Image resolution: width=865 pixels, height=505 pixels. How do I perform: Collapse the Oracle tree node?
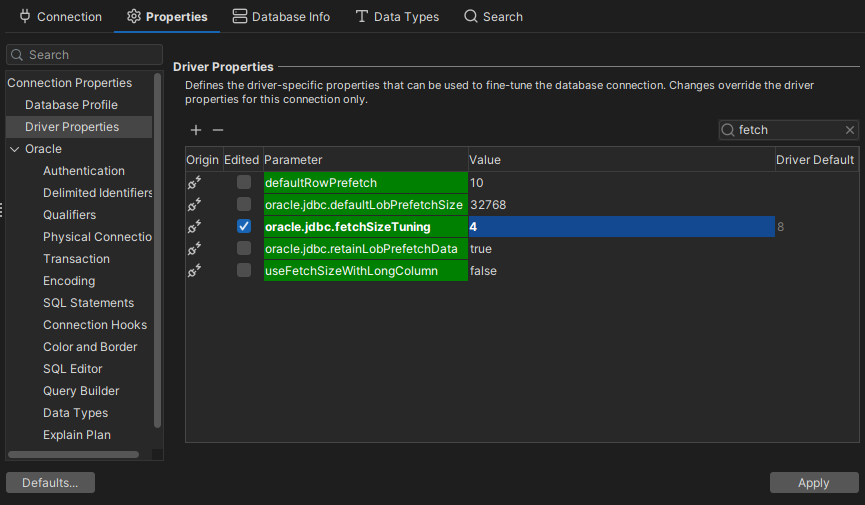click(x=14, y=149)
